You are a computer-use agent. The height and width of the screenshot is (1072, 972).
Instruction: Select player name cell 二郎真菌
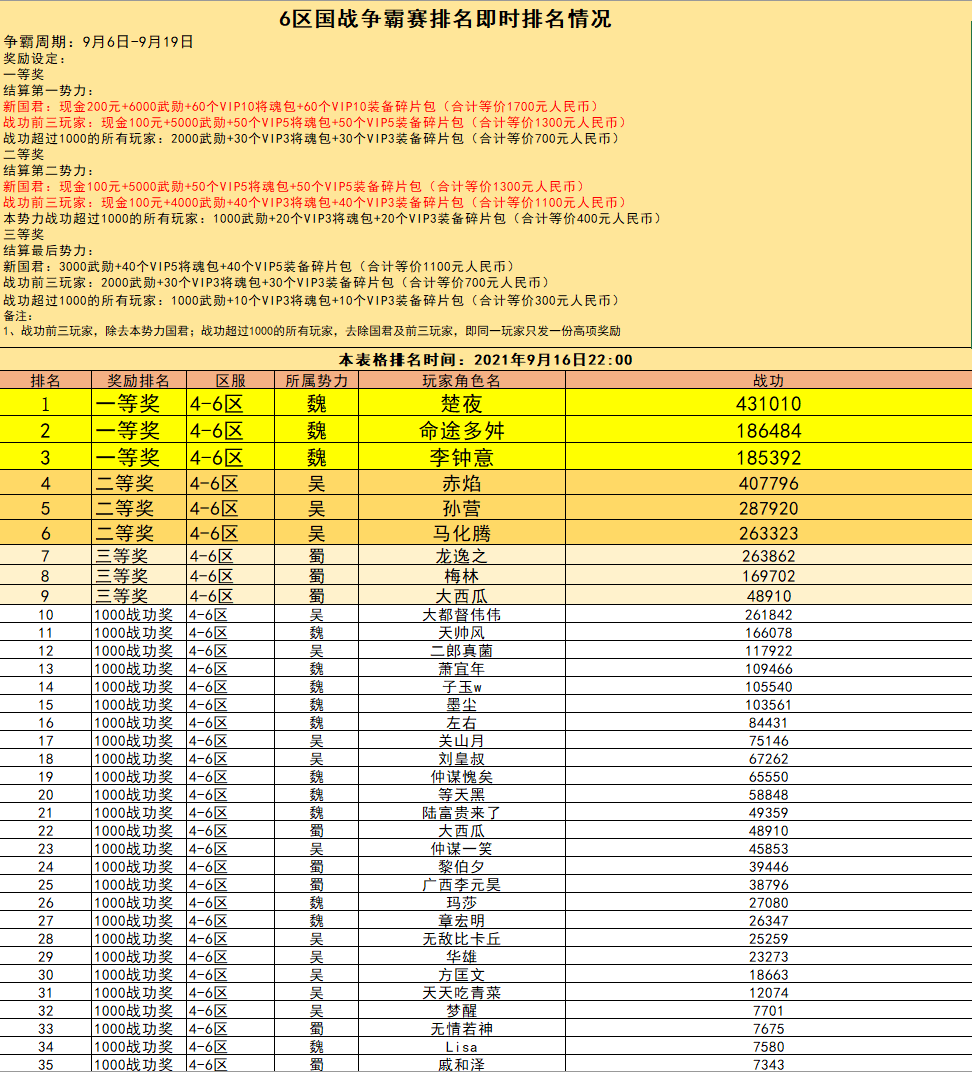coord(461,650)
